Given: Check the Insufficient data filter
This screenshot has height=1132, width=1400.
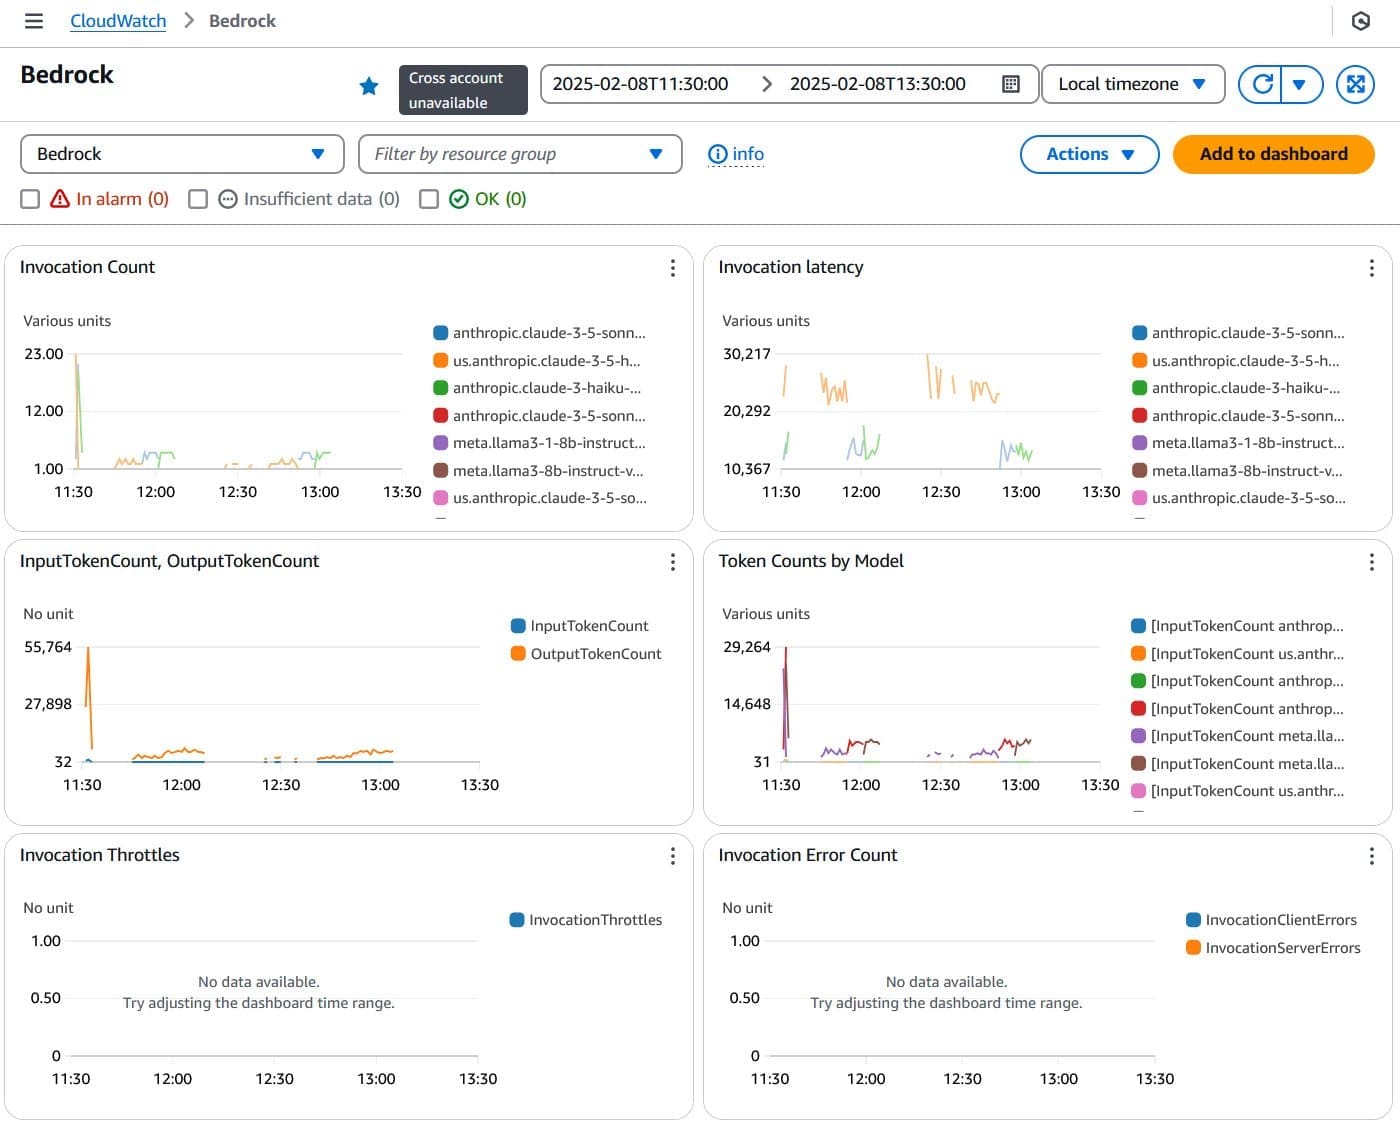Looking at the screenshot, I should [198, 199].
